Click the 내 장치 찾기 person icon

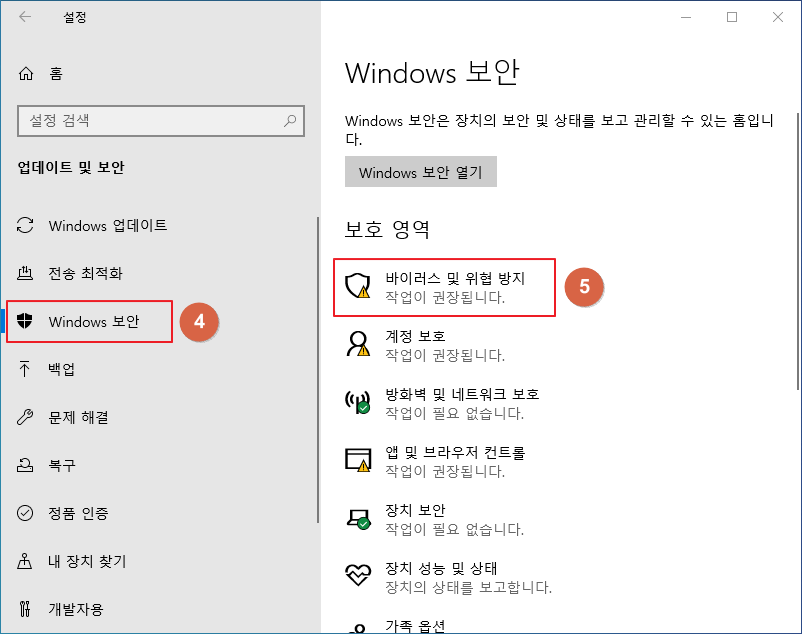coord(25,561)
